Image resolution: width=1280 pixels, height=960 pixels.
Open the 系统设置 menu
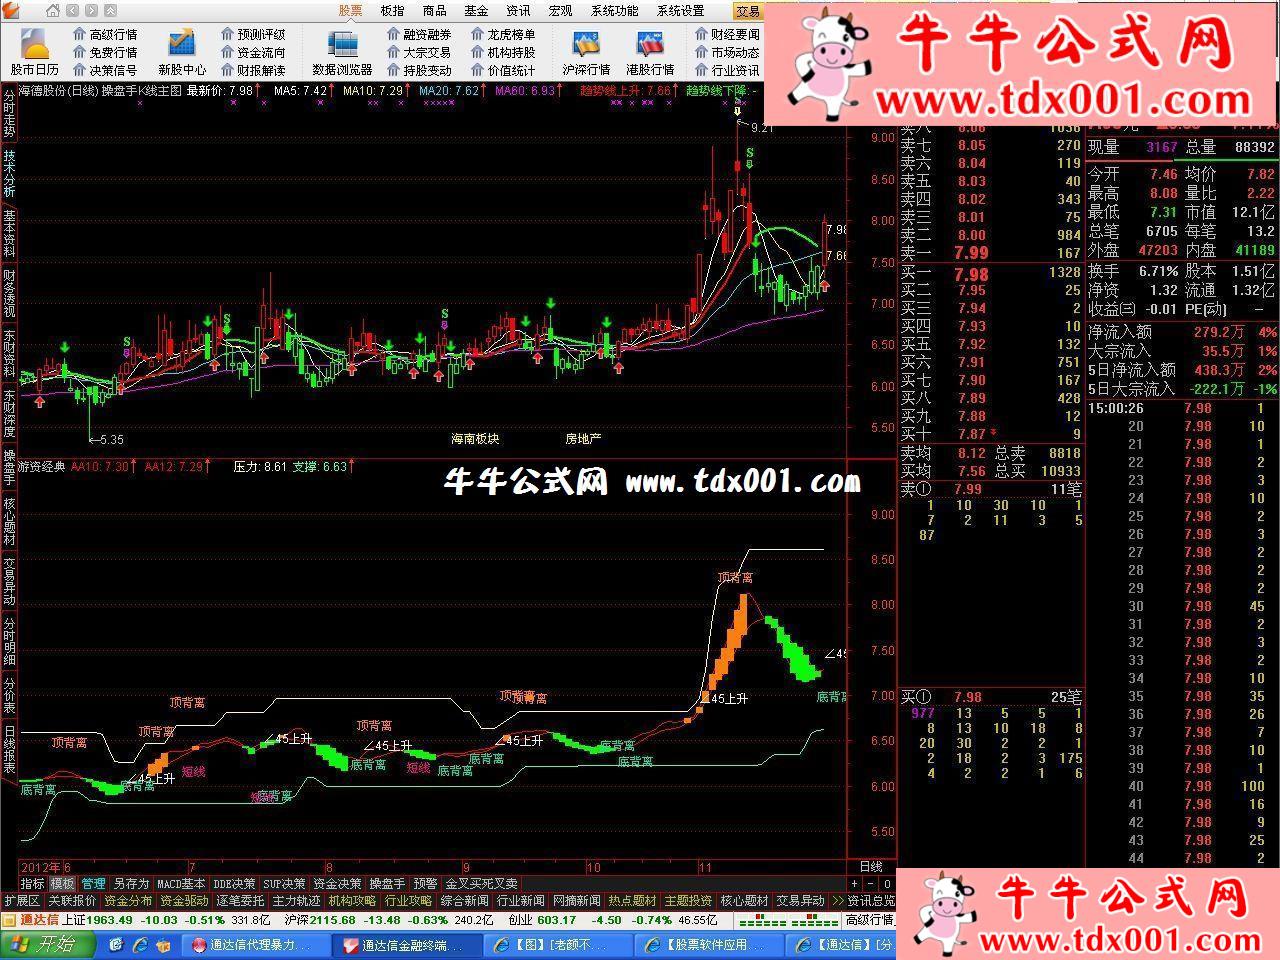680,11
